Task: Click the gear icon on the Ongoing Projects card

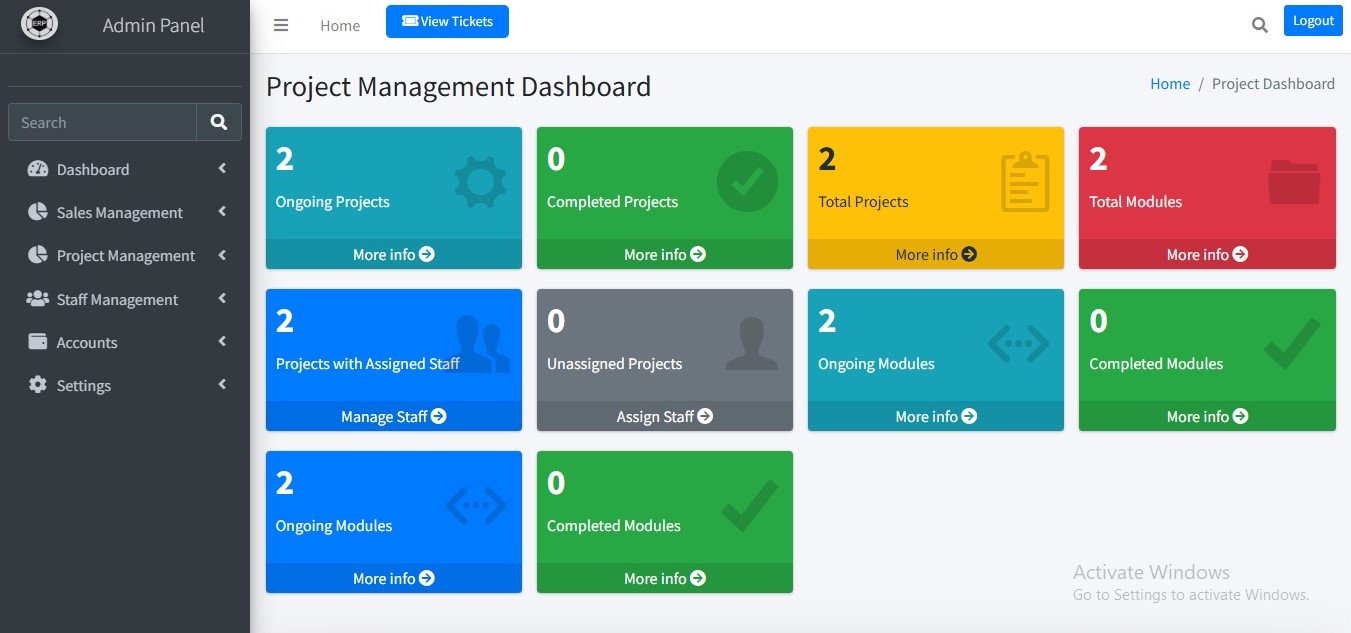Action: coord(479,180)
